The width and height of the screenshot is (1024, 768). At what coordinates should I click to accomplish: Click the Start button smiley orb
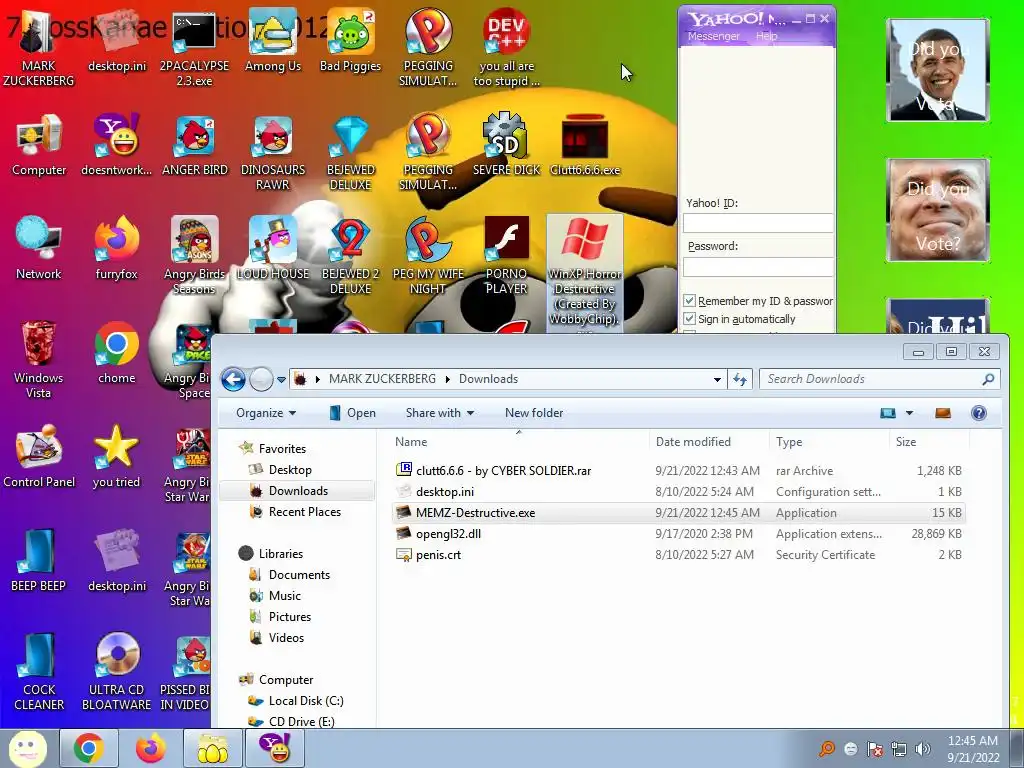(x=27, y=748)
